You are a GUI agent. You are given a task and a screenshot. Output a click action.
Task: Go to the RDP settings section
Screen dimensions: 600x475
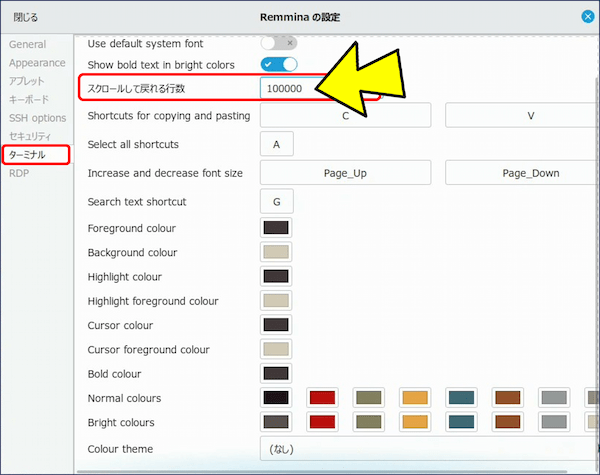pyautogui.click(x=19, y=173)
